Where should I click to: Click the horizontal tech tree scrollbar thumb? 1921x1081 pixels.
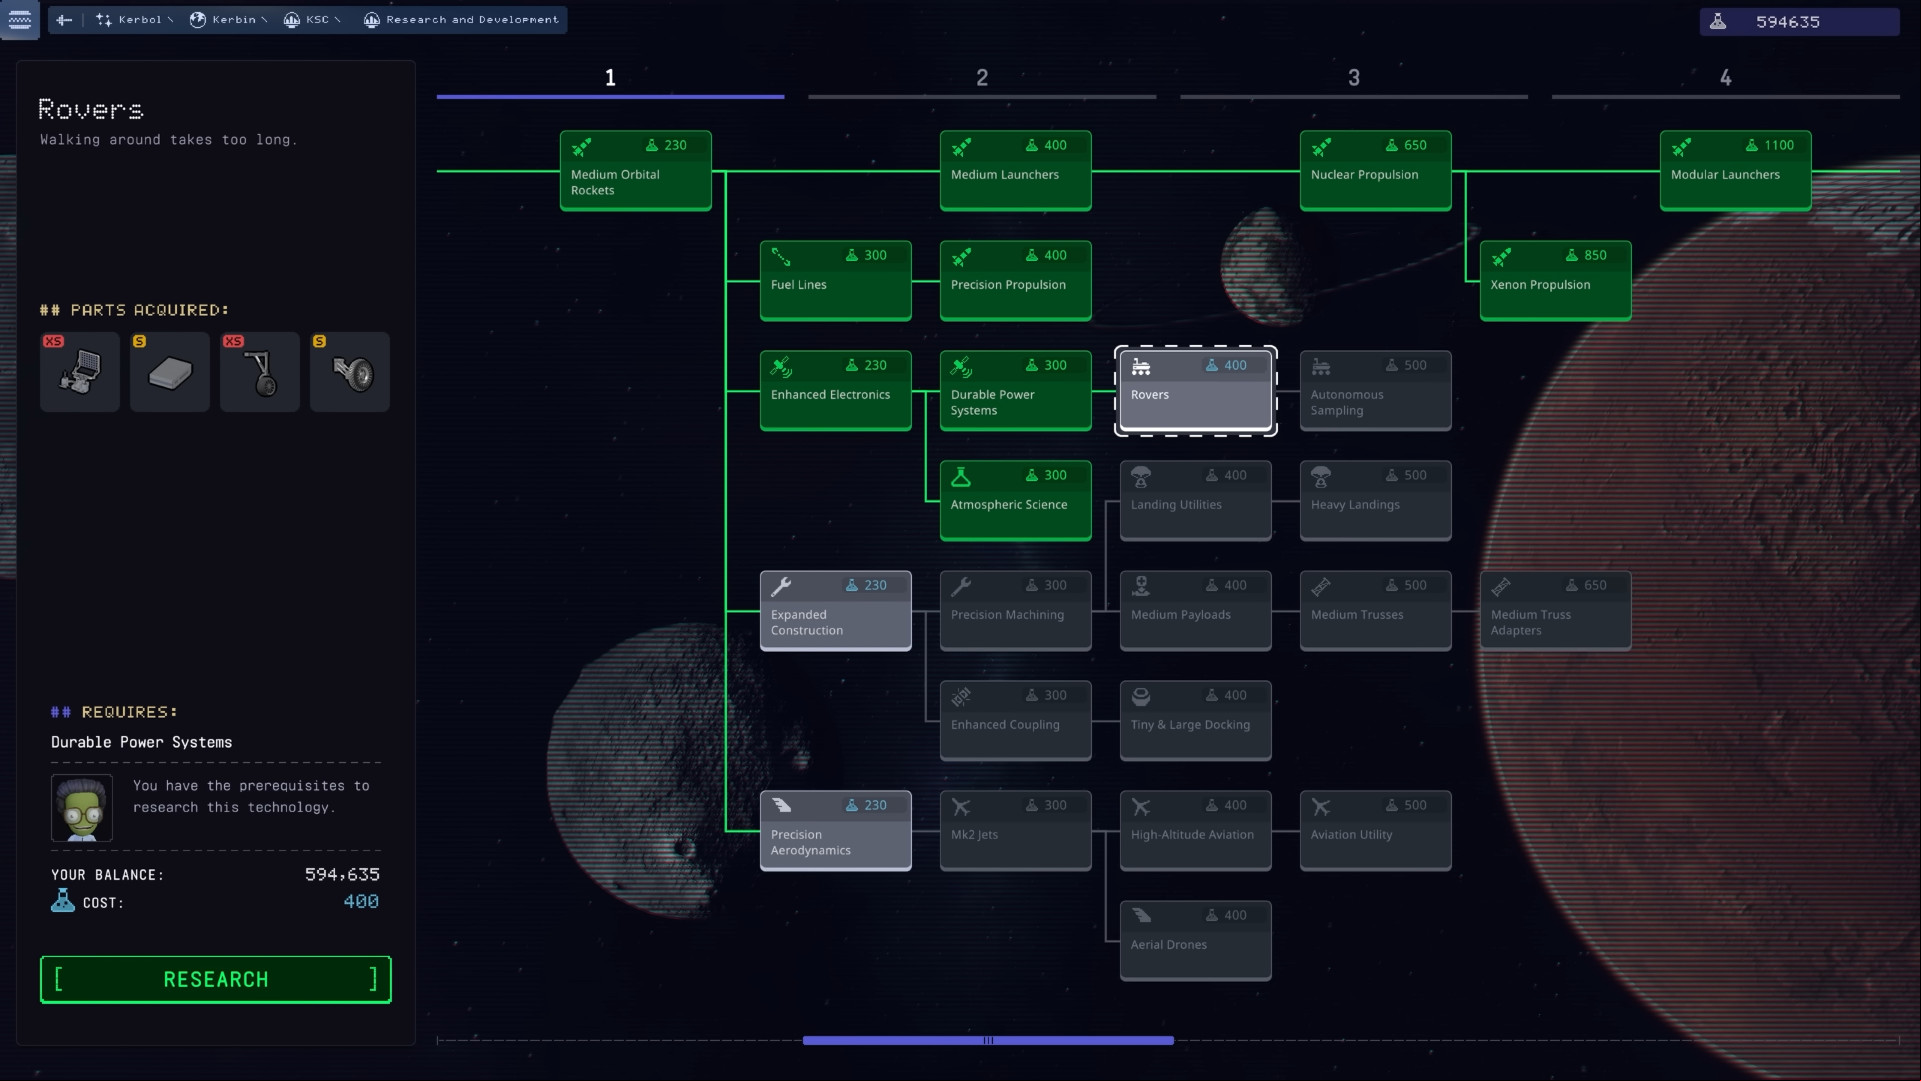point(988,1040)
